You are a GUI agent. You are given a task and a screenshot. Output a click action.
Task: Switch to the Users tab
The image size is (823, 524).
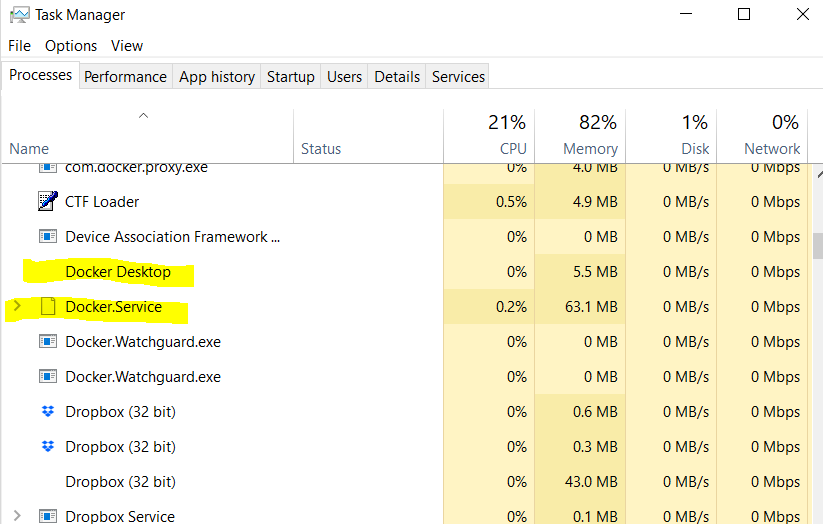pos(344,77)
